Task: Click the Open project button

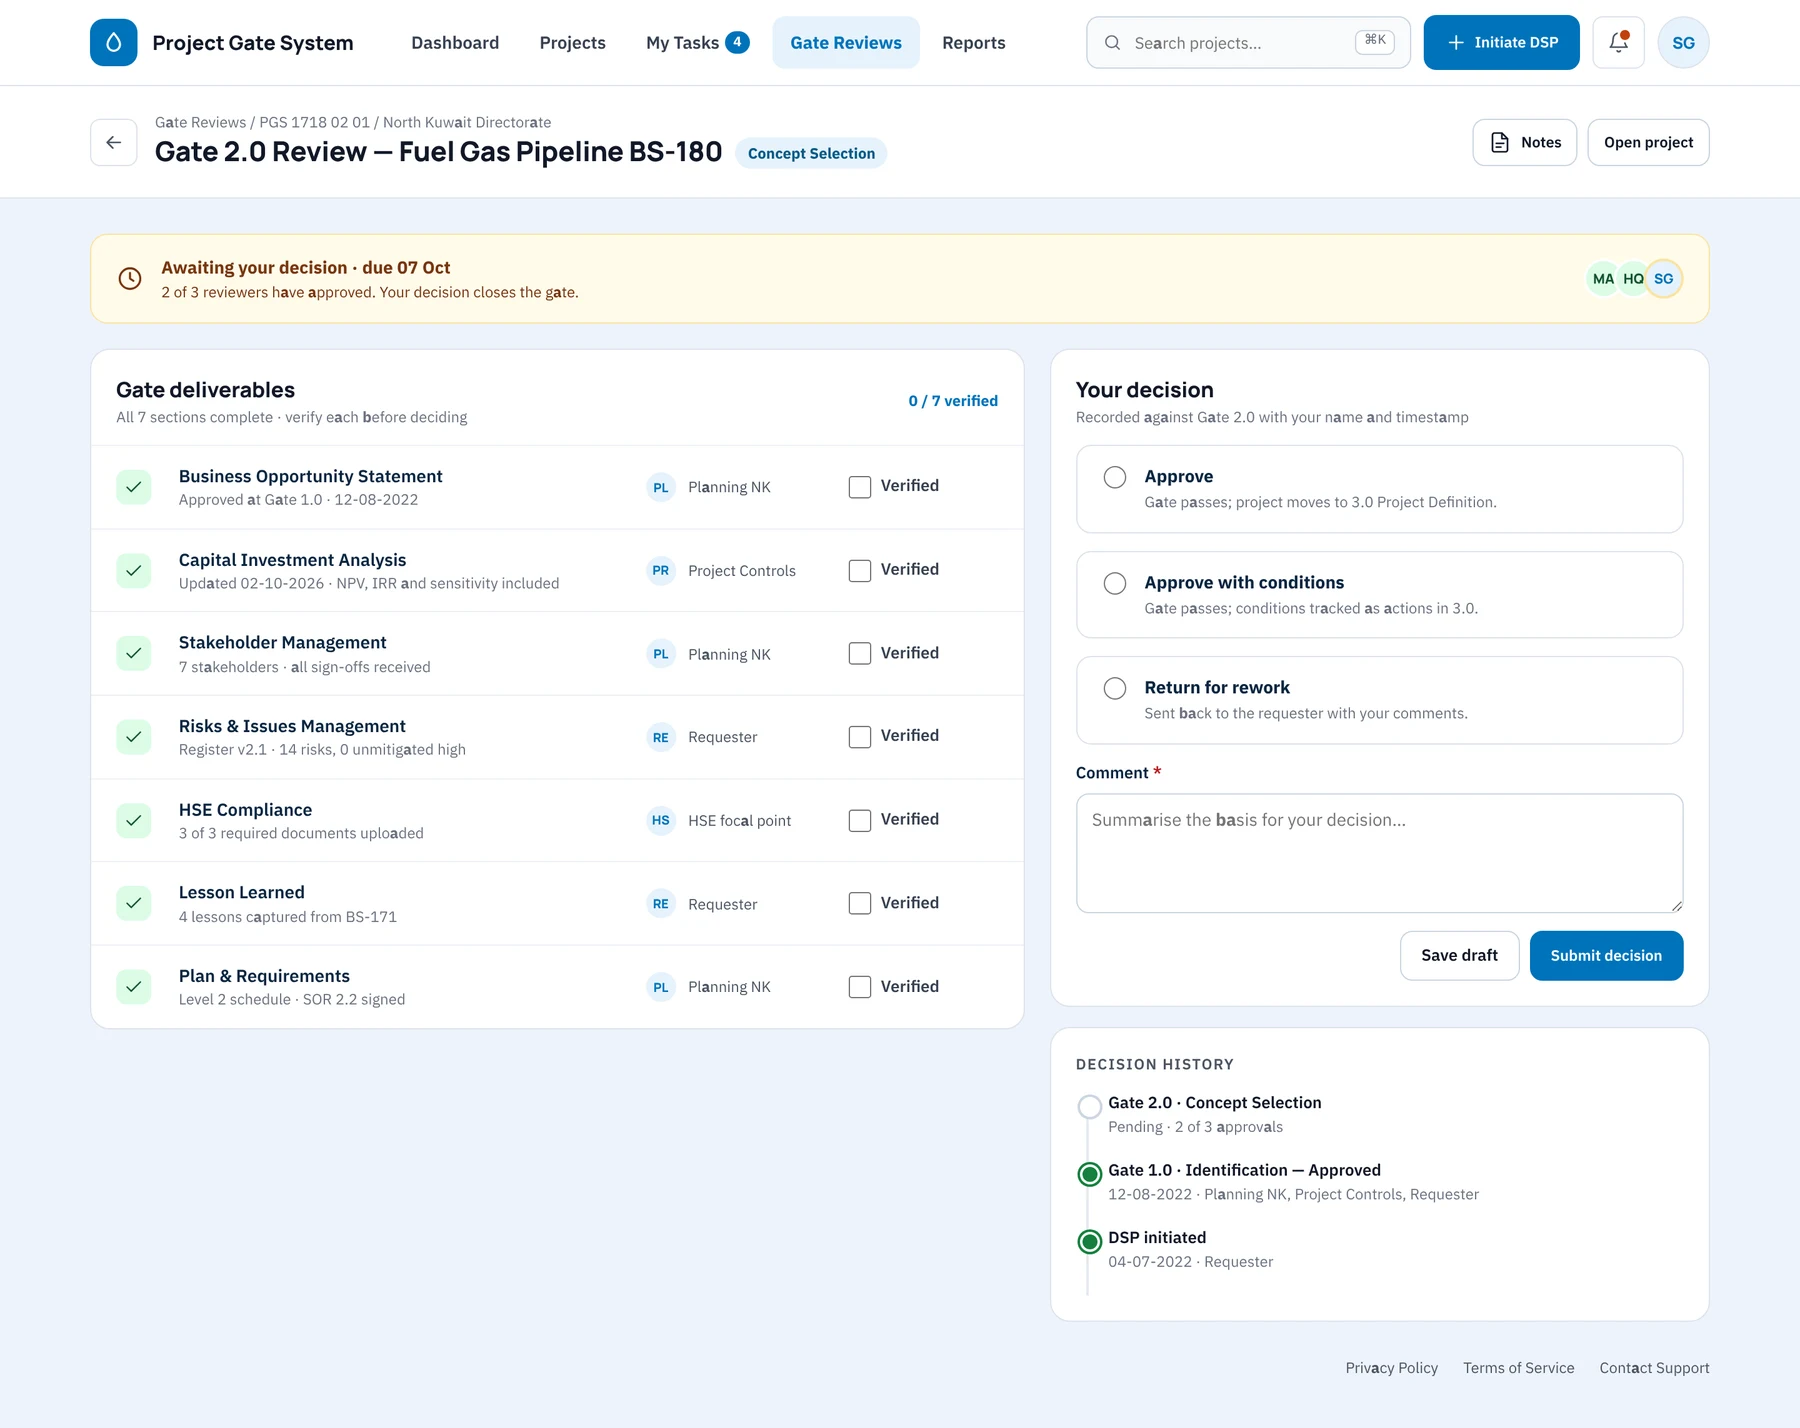Action: (x=1648, y=142)
